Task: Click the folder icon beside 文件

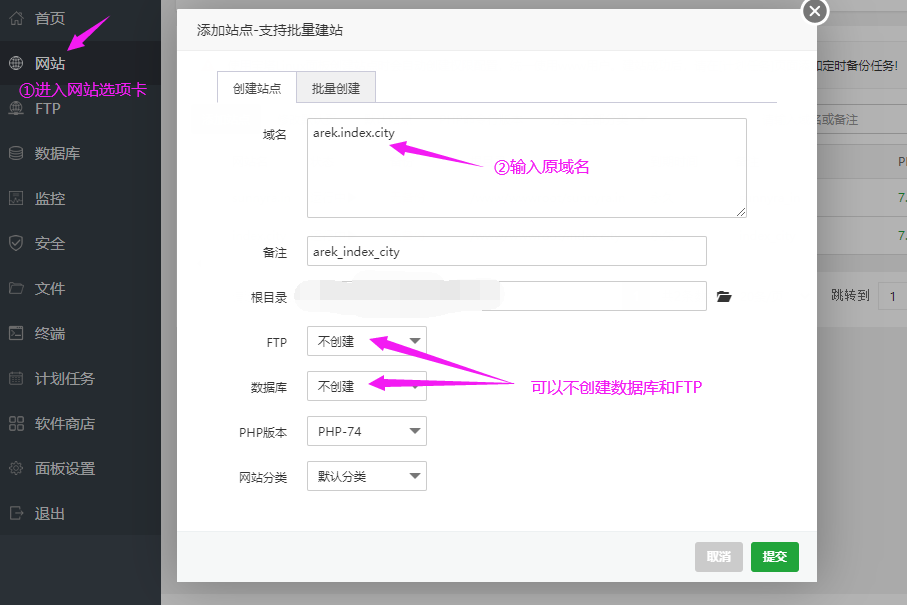Action: tap(16, 288)
